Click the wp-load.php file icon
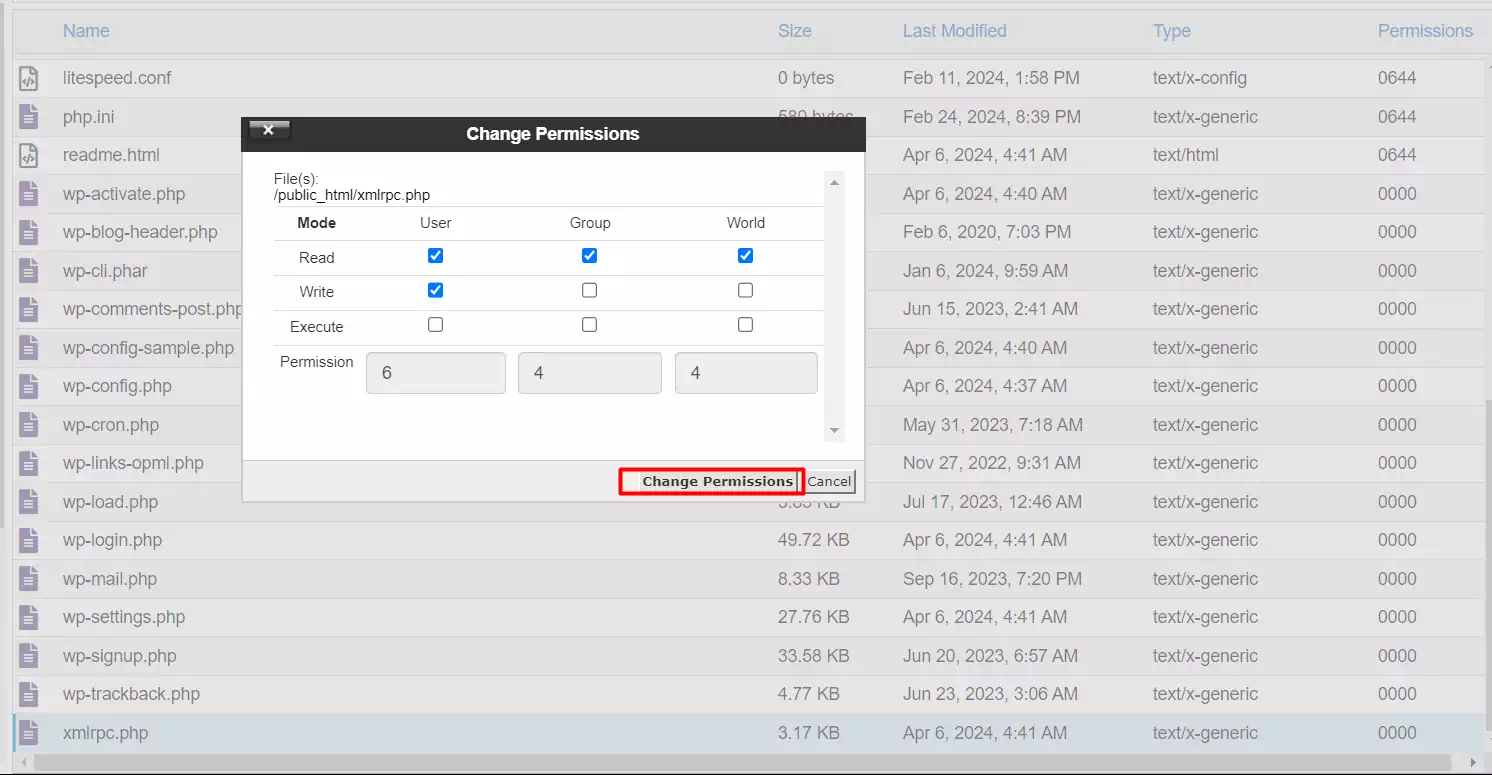 (29, 502)
